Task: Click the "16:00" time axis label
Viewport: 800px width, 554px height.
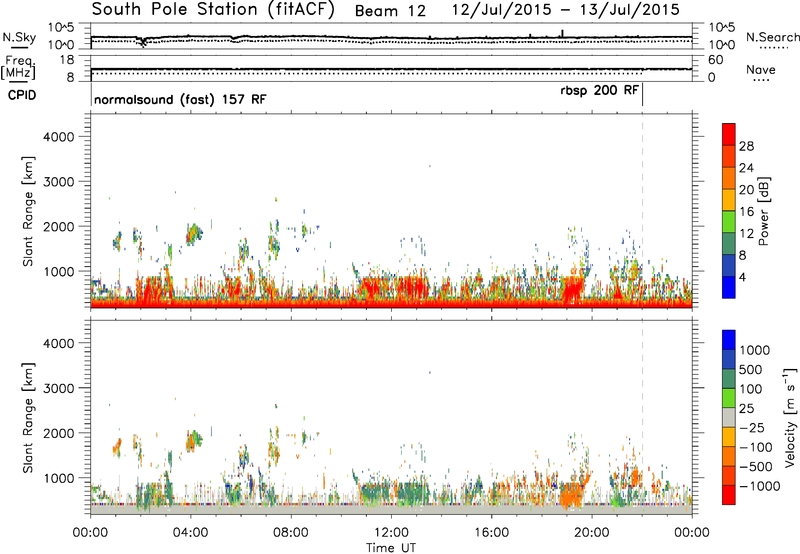Action: pyautogui.click(x=491, y=533)
